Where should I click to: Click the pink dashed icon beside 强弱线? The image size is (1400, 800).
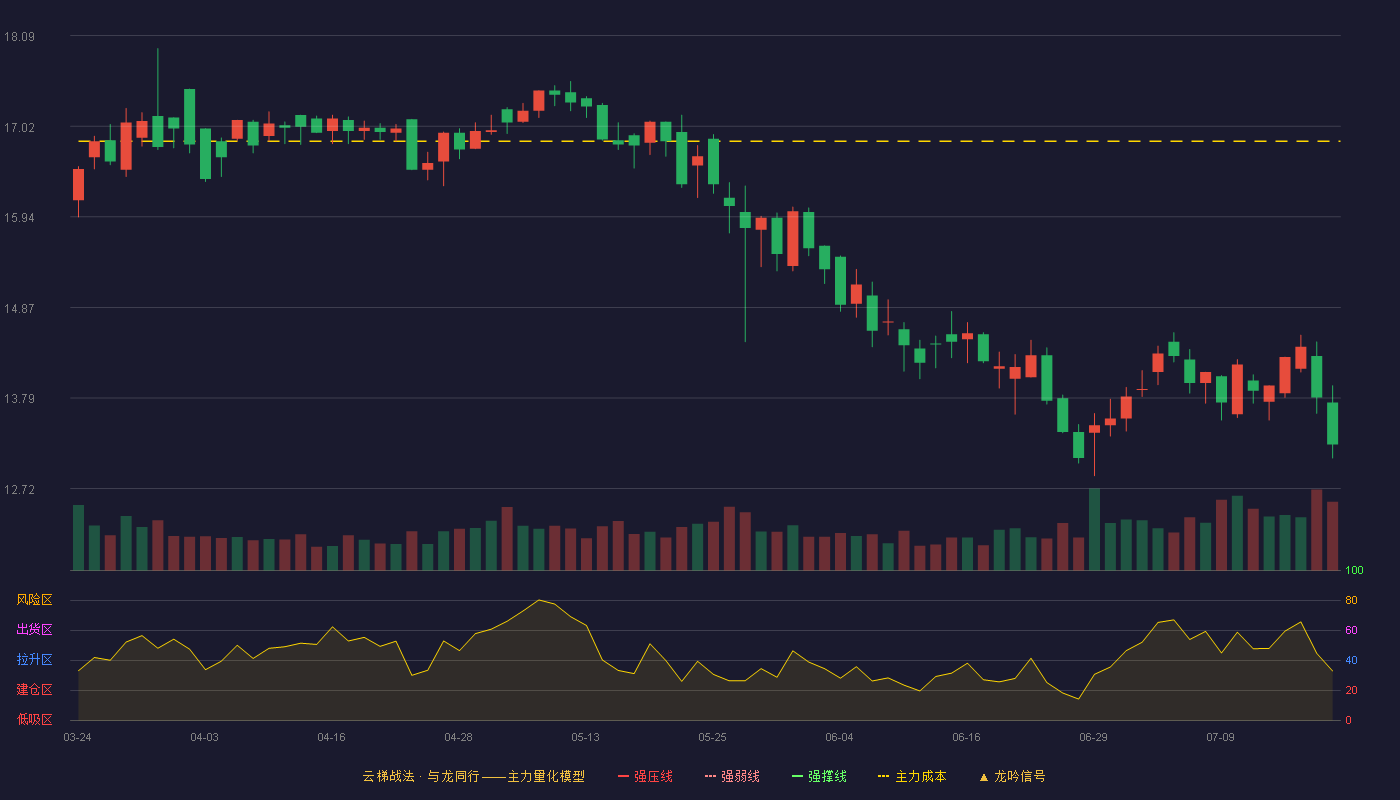coord(710,776)
